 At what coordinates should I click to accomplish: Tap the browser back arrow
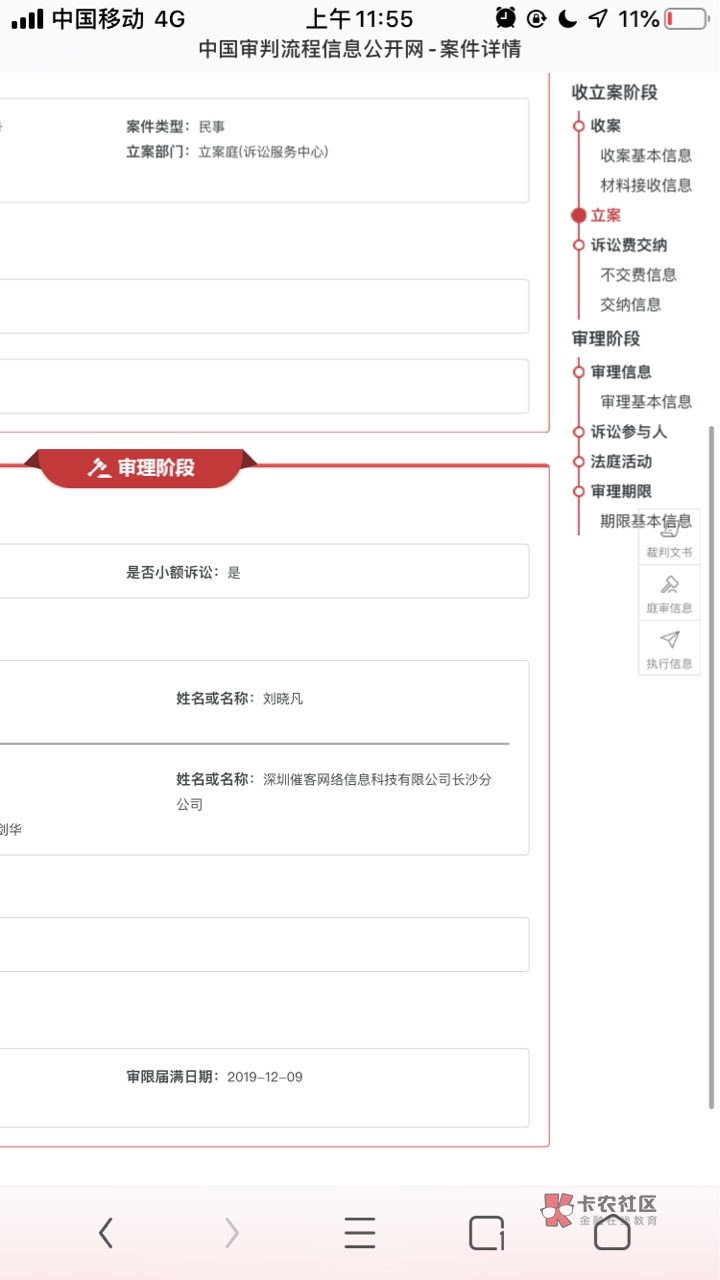[x=106, y=1233]
